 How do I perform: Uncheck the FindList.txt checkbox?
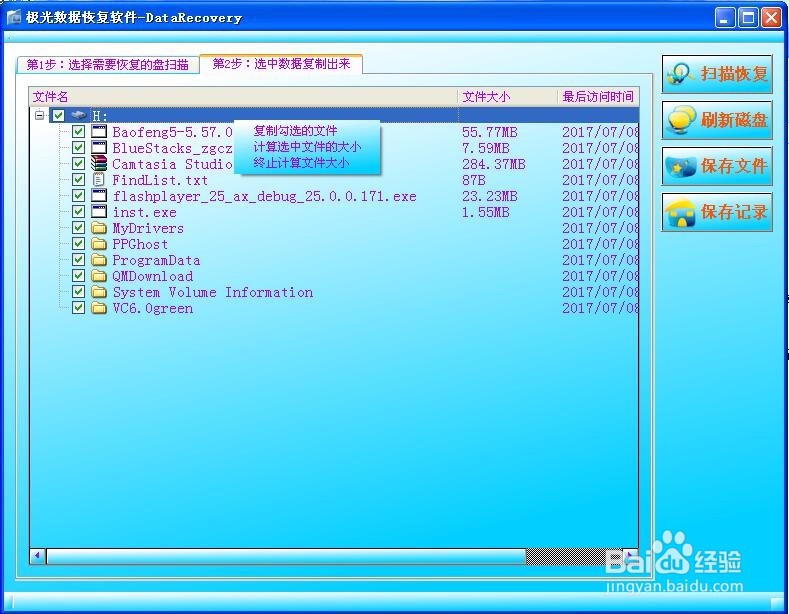(x=78, y=180)
